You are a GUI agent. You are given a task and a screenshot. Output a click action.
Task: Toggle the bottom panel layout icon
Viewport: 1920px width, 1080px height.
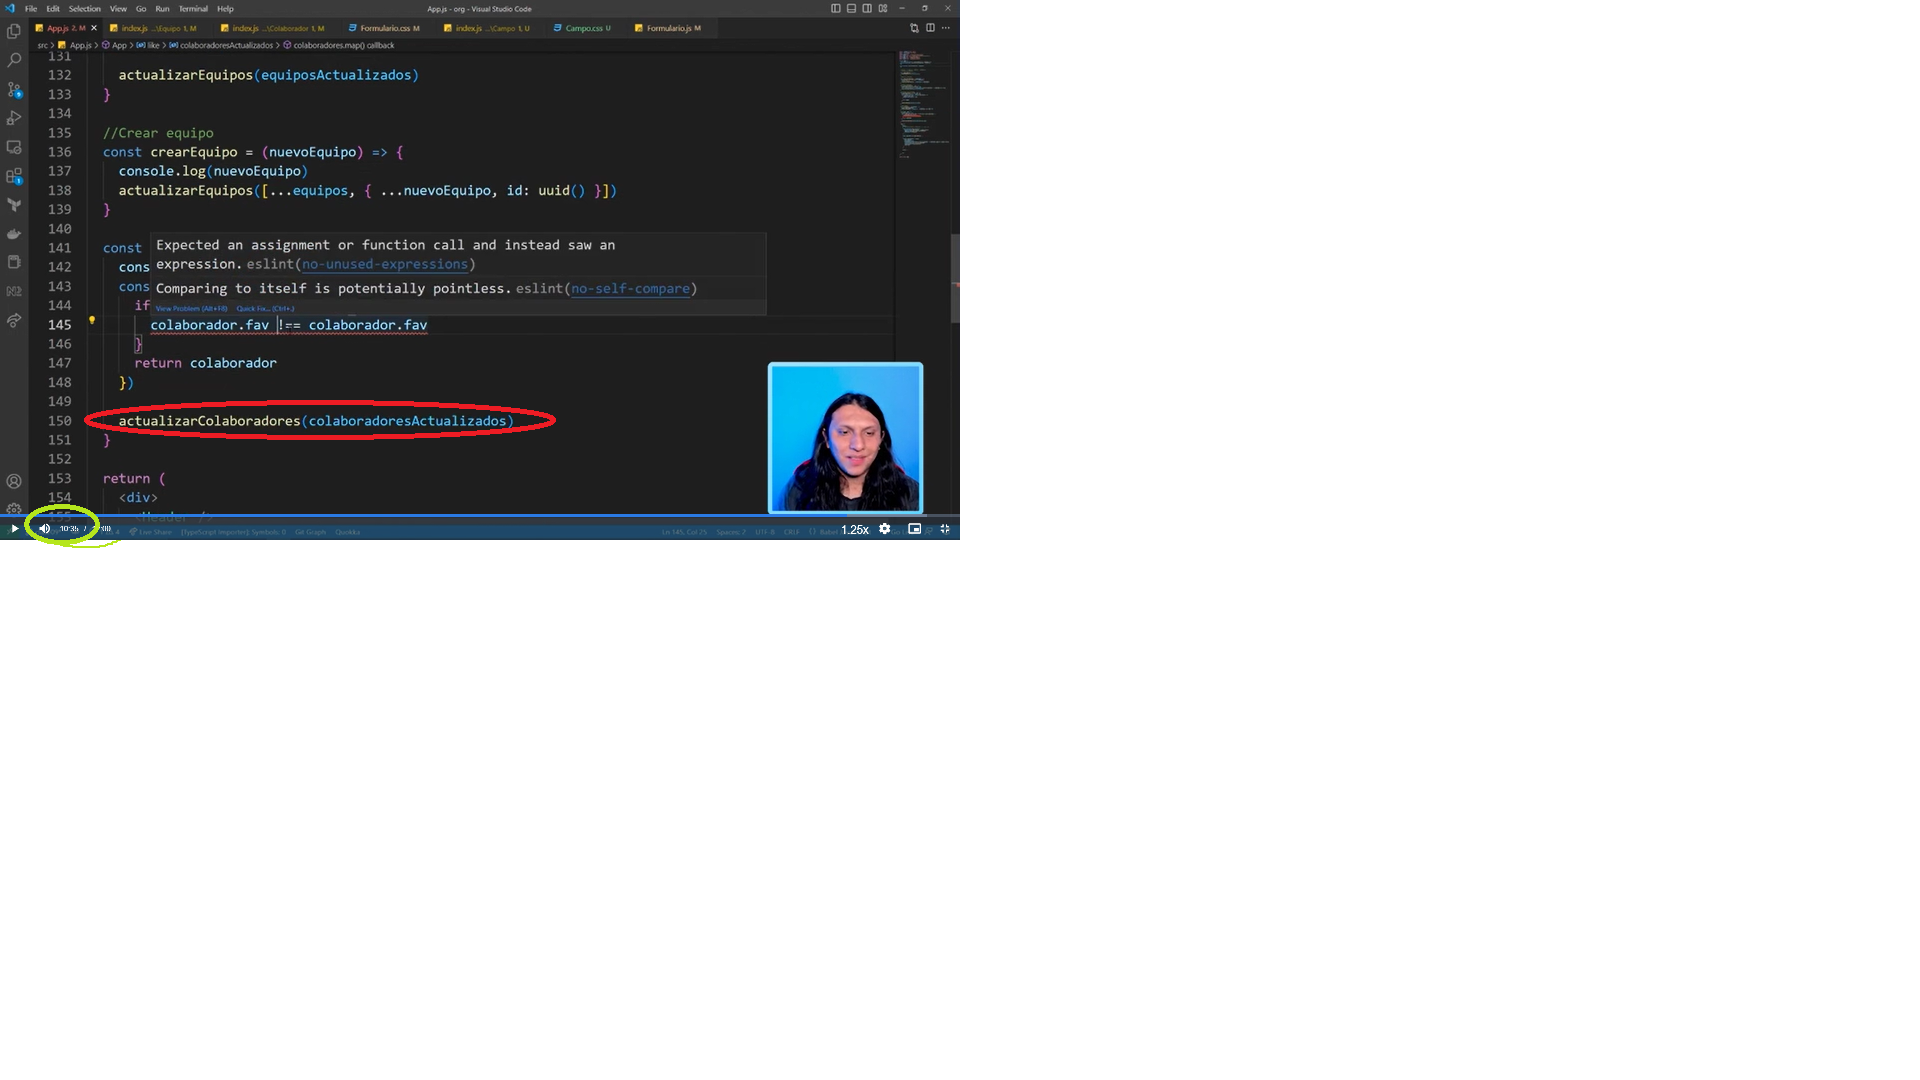pos(851,8)
